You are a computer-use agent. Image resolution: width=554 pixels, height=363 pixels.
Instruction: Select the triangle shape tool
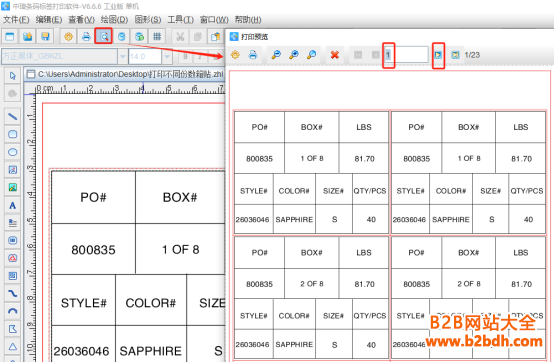pyautogui.click(x=12, y=346)
